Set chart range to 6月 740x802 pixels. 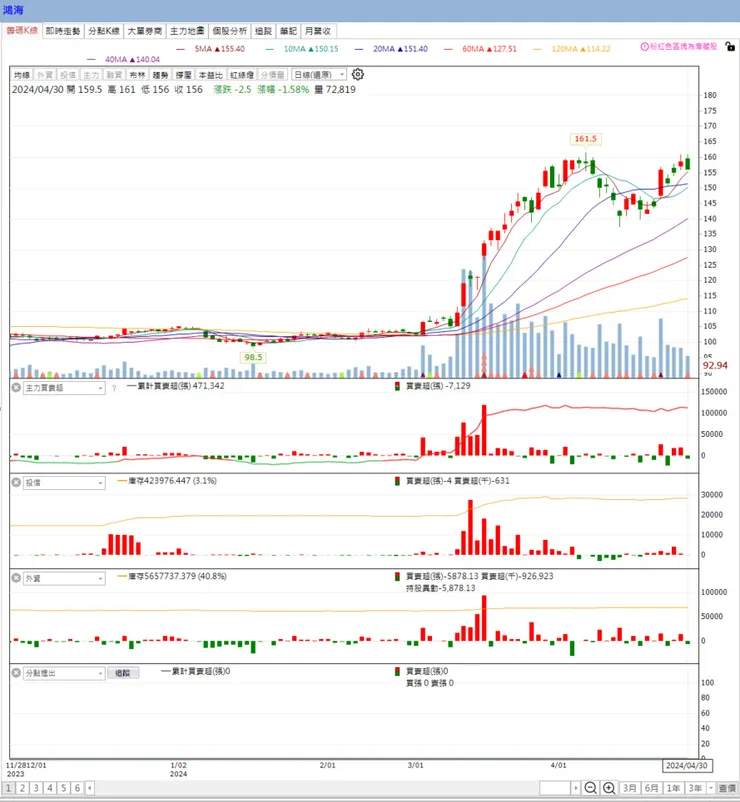click(x=652, y=788)
